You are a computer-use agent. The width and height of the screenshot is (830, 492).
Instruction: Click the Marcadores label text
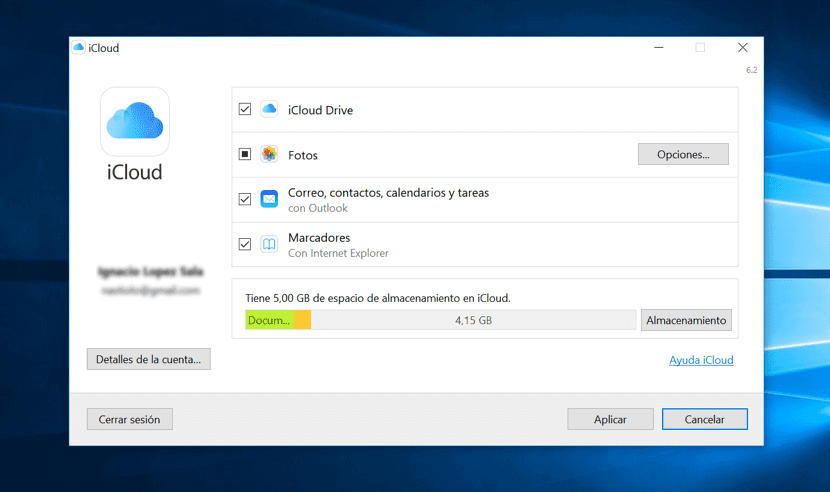pos(319,238)
